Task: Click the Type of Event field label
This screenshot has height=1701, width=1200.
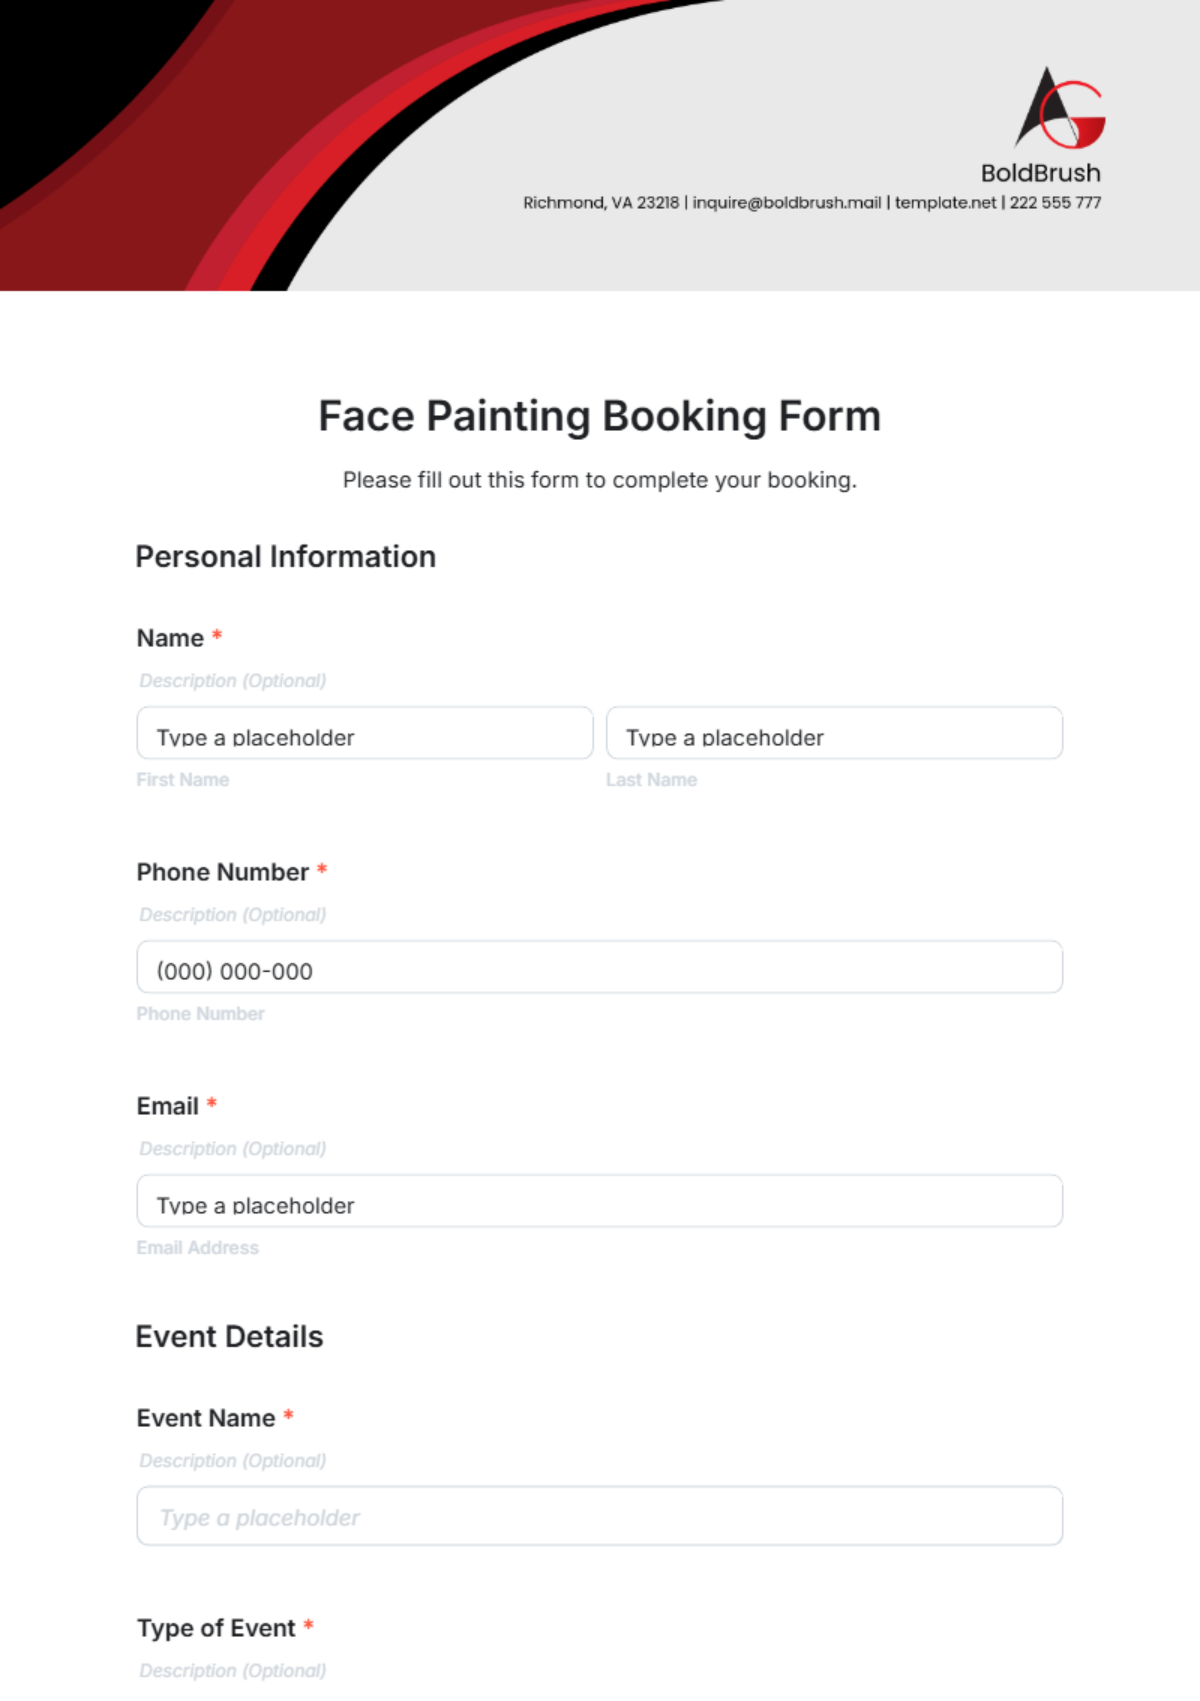Action: (216, 1628)
